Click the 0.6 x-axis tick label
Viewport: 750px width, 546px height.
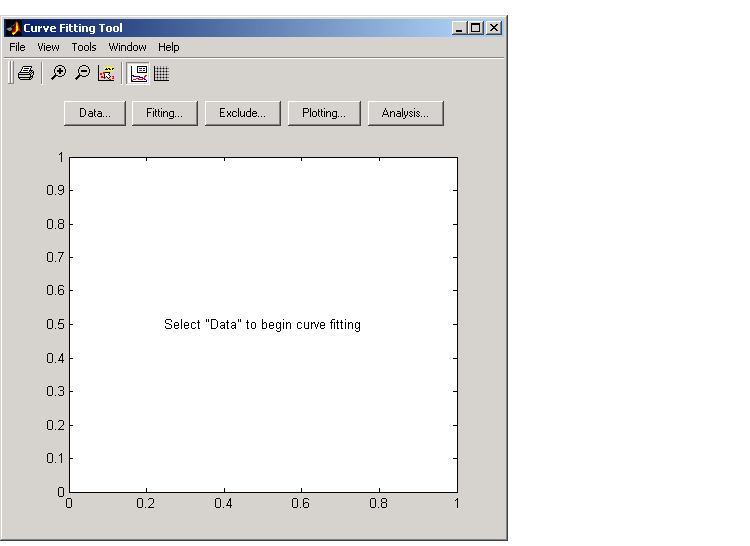(x=300, y=503)
